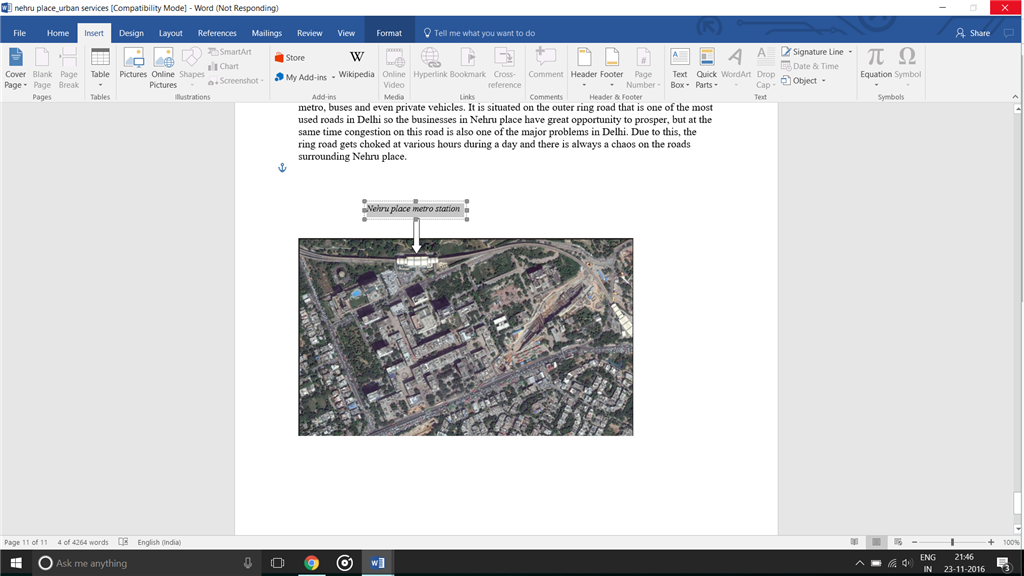
Task: Switch to Web Layout view in status bar
Action: click(898, 542)
